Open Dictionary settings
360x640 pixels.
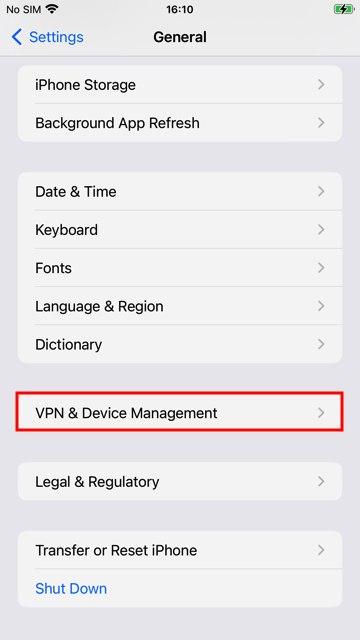[x=180, y=344]
